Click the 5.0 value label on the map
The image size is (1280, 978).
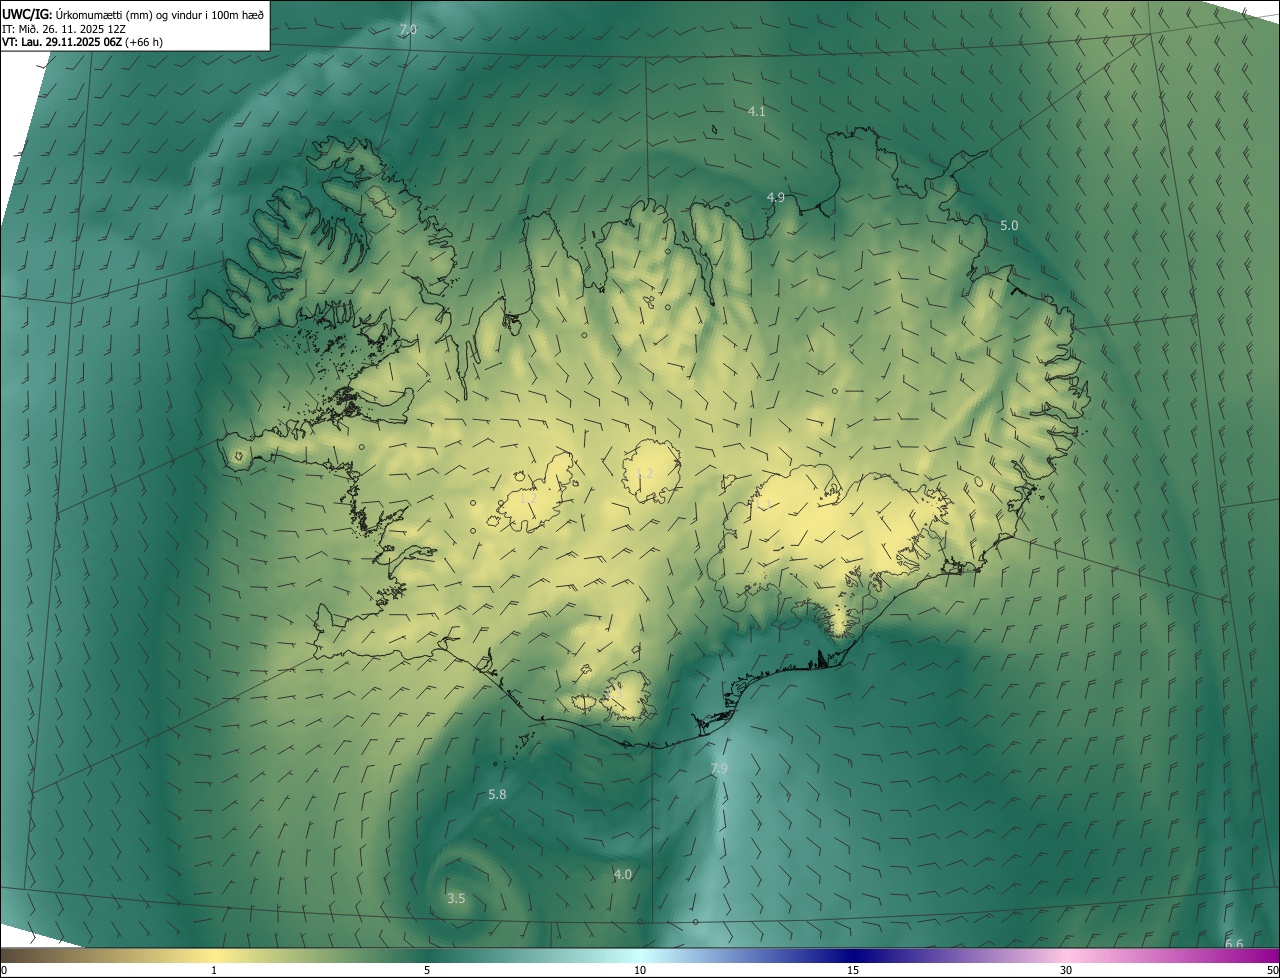[1009, 226]
